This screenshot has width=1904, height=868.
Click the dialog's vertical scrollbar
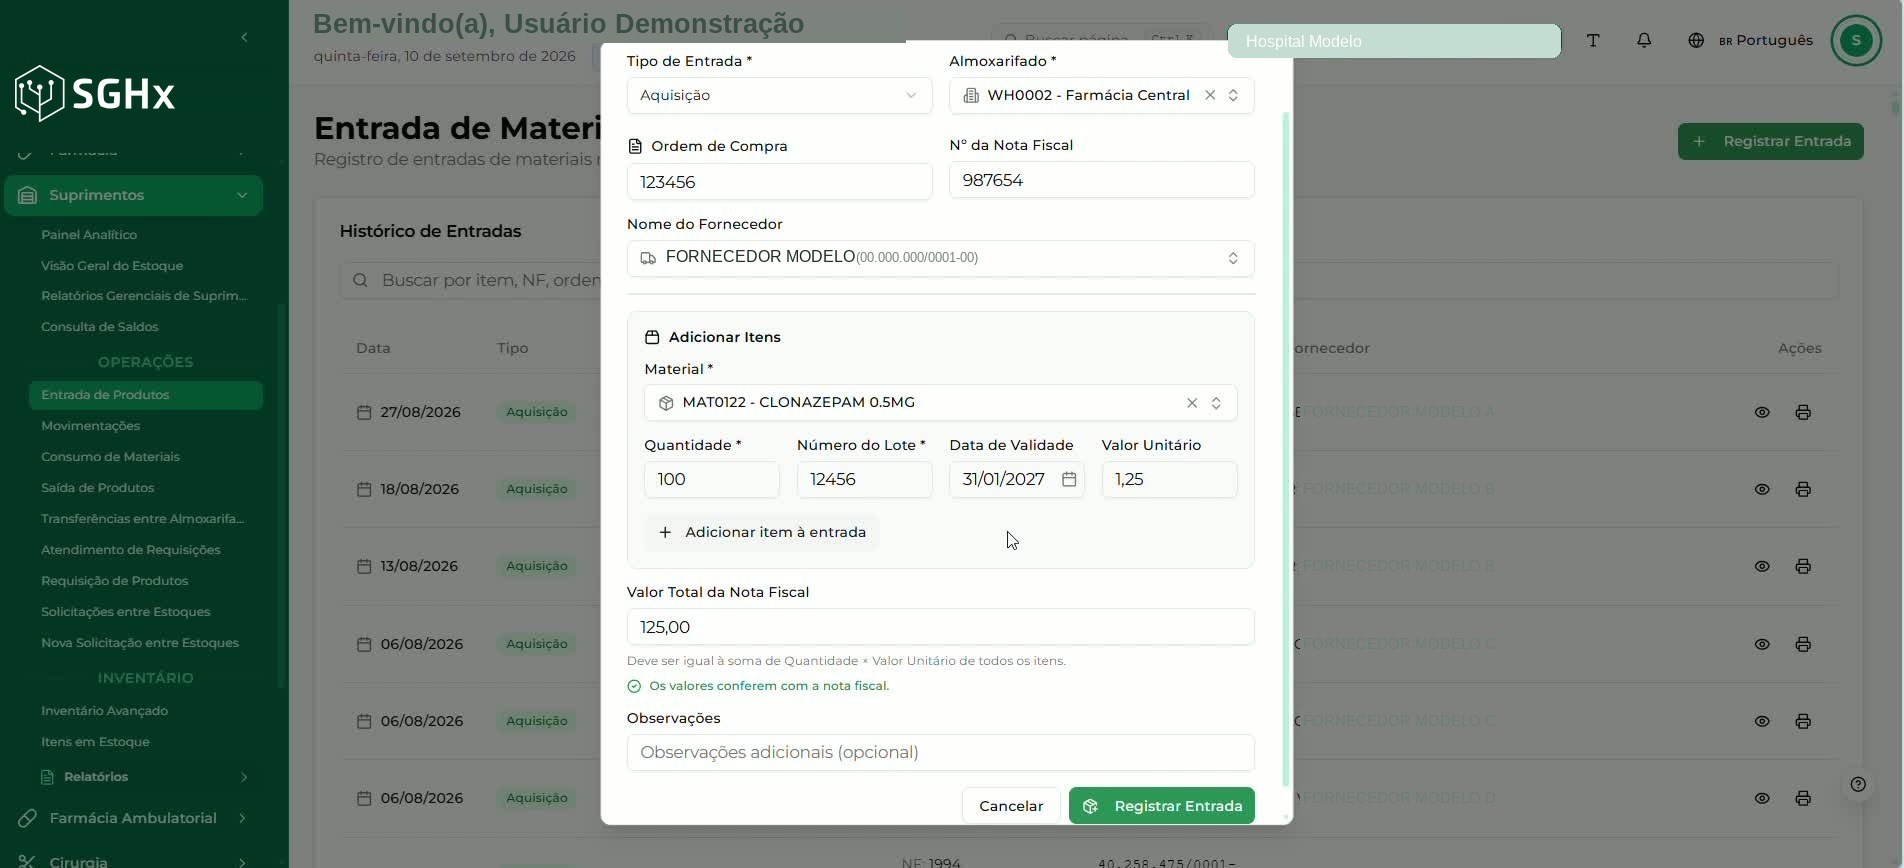pos(1286,449)
